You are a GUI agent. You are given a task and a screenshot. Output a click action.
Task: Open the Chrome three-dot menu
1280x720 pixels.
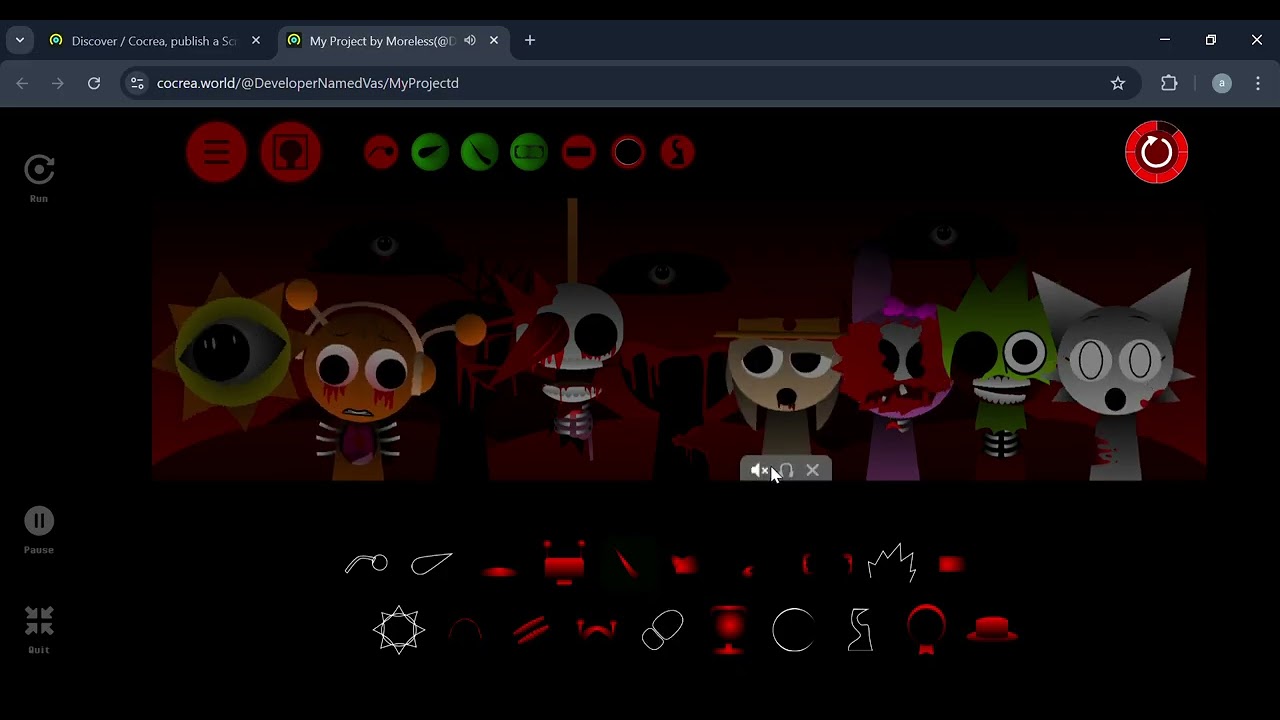[1258, 84]
